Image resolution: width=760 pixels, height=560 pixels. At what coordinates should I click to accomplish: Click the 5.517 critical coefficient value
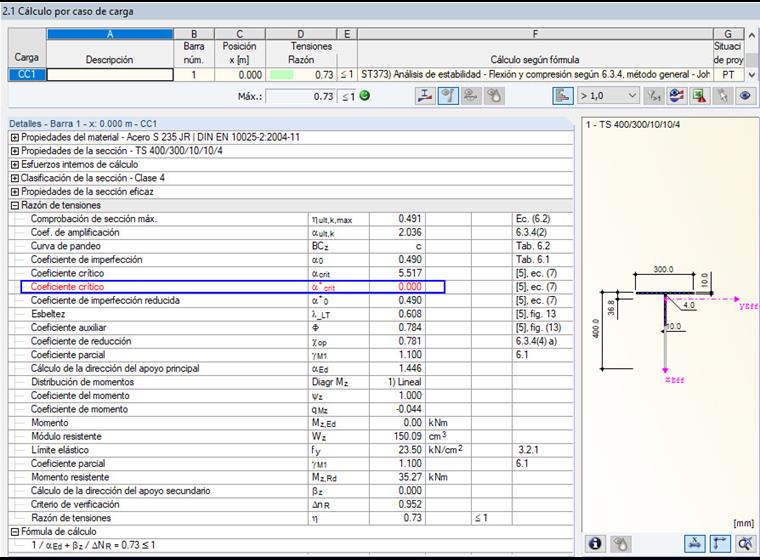click(x=410, y=273)
